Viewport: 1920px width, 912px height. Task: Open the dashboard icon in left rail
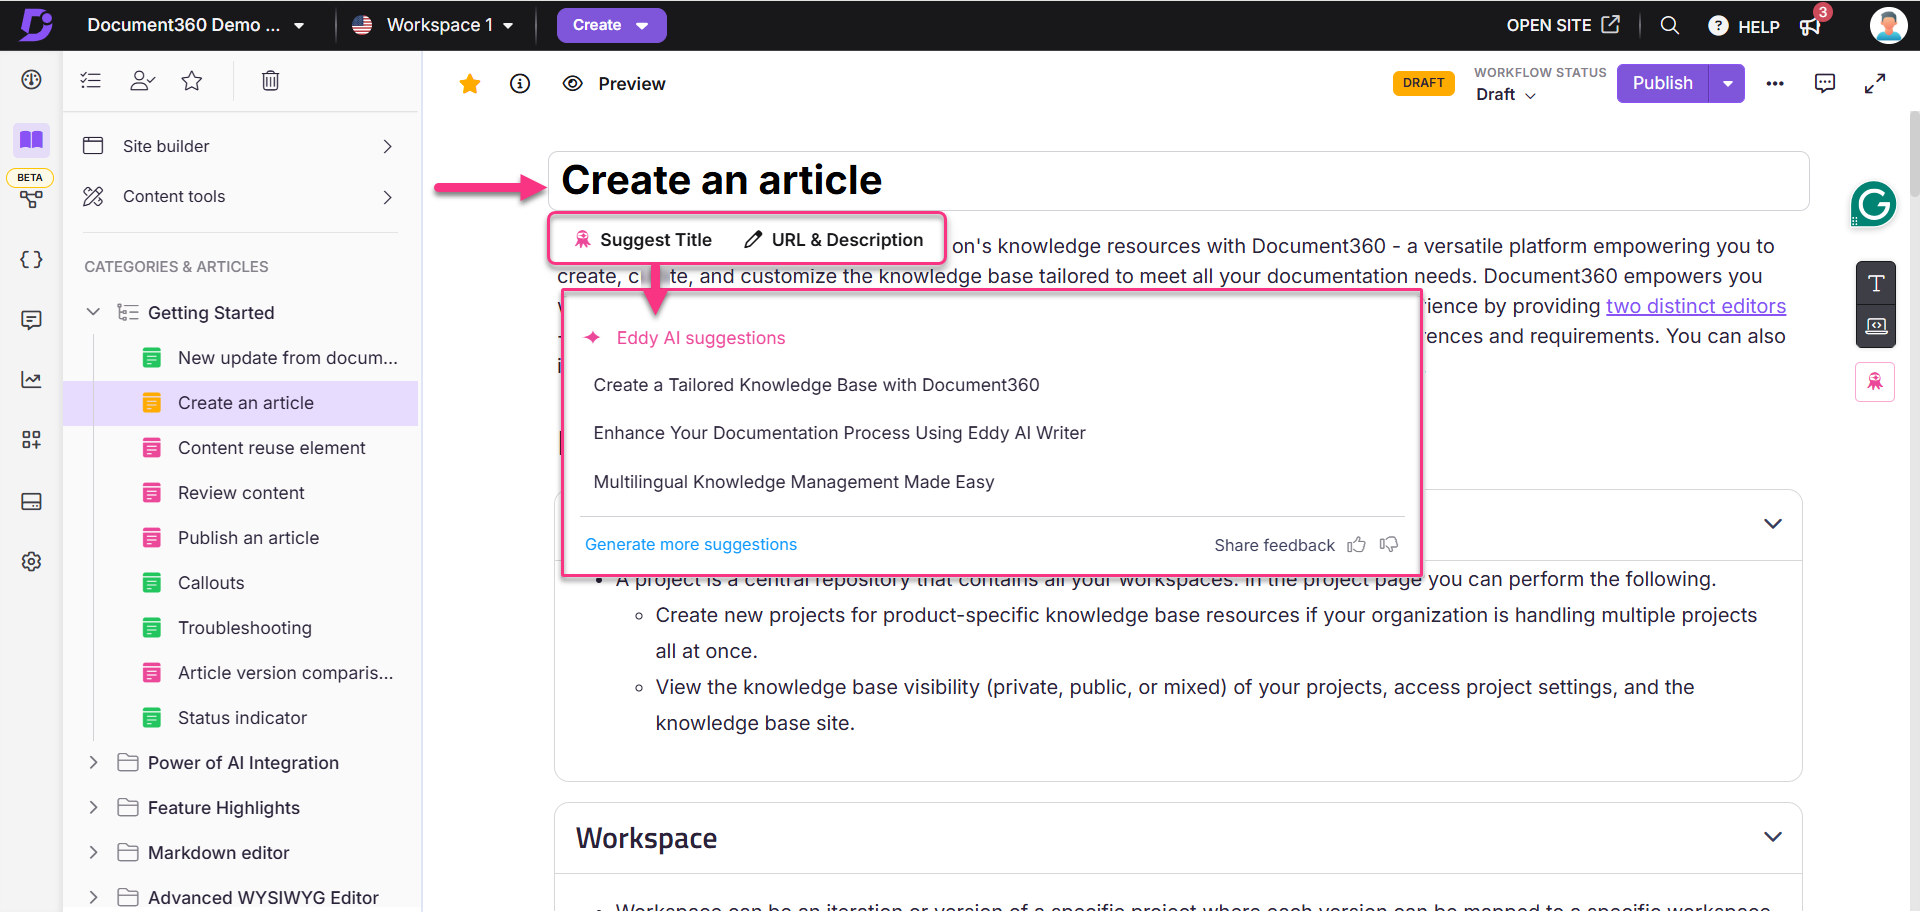(31, 80)
